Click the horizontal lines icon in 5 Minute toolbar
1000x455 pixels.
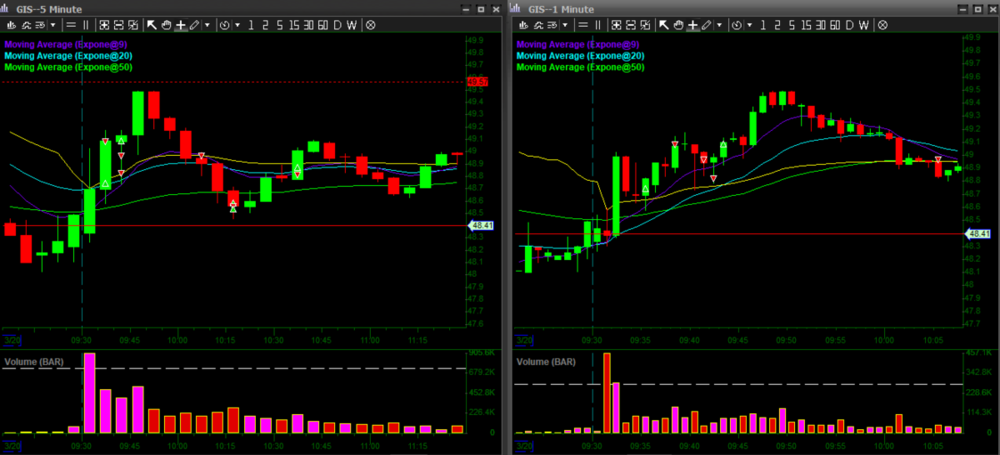[72, 24]
